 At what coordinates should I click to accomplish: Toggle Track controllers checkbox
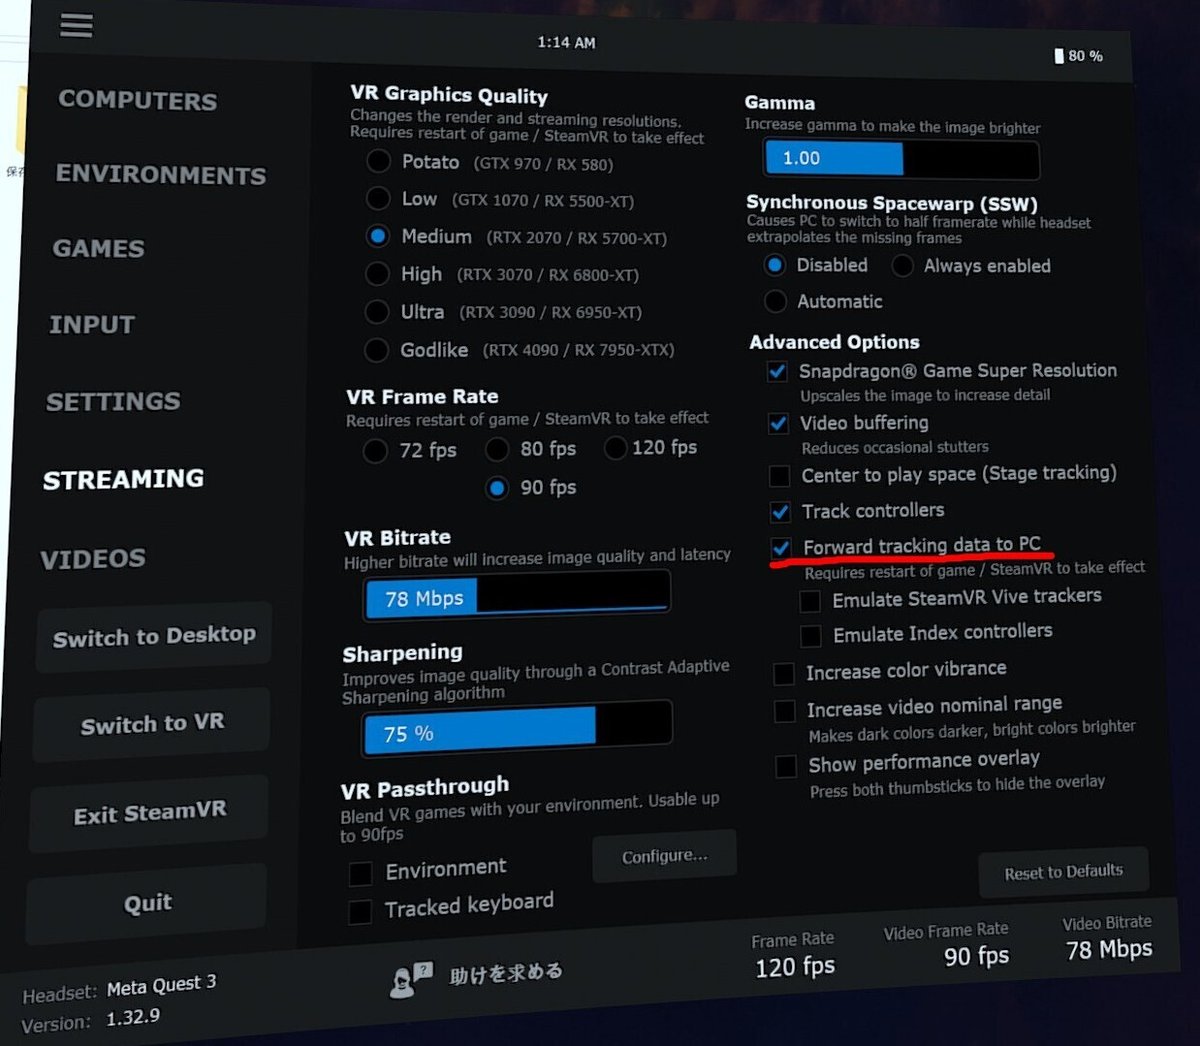coord(780,512)
